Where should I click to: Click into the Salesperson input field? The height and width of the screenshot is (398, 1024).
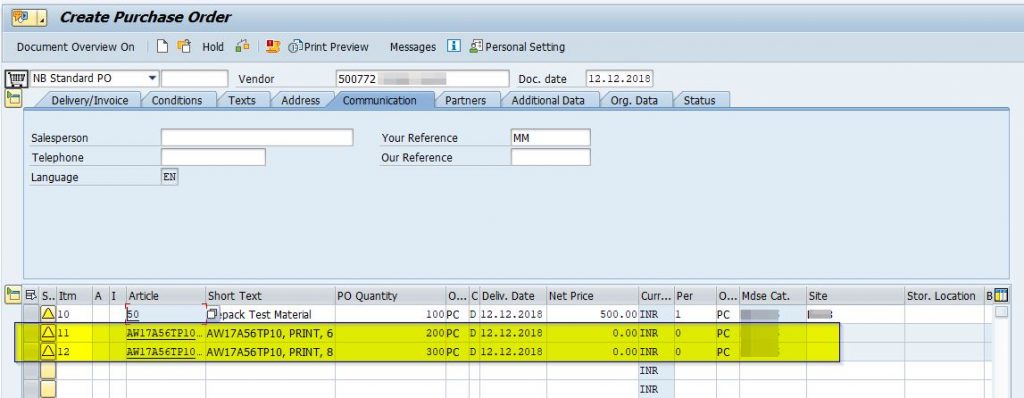[257, 138]
